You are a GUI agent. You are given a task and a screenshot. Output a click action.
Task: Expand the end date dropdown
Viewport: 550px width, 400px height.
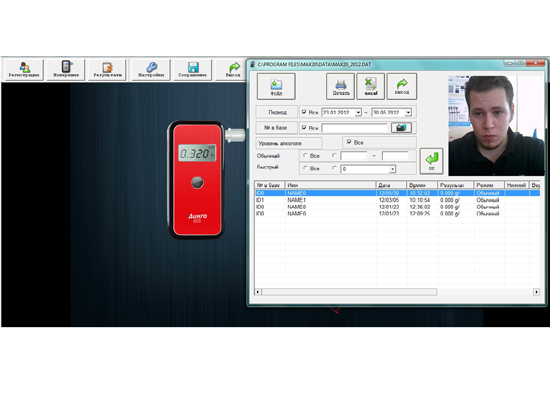(408, 113)
